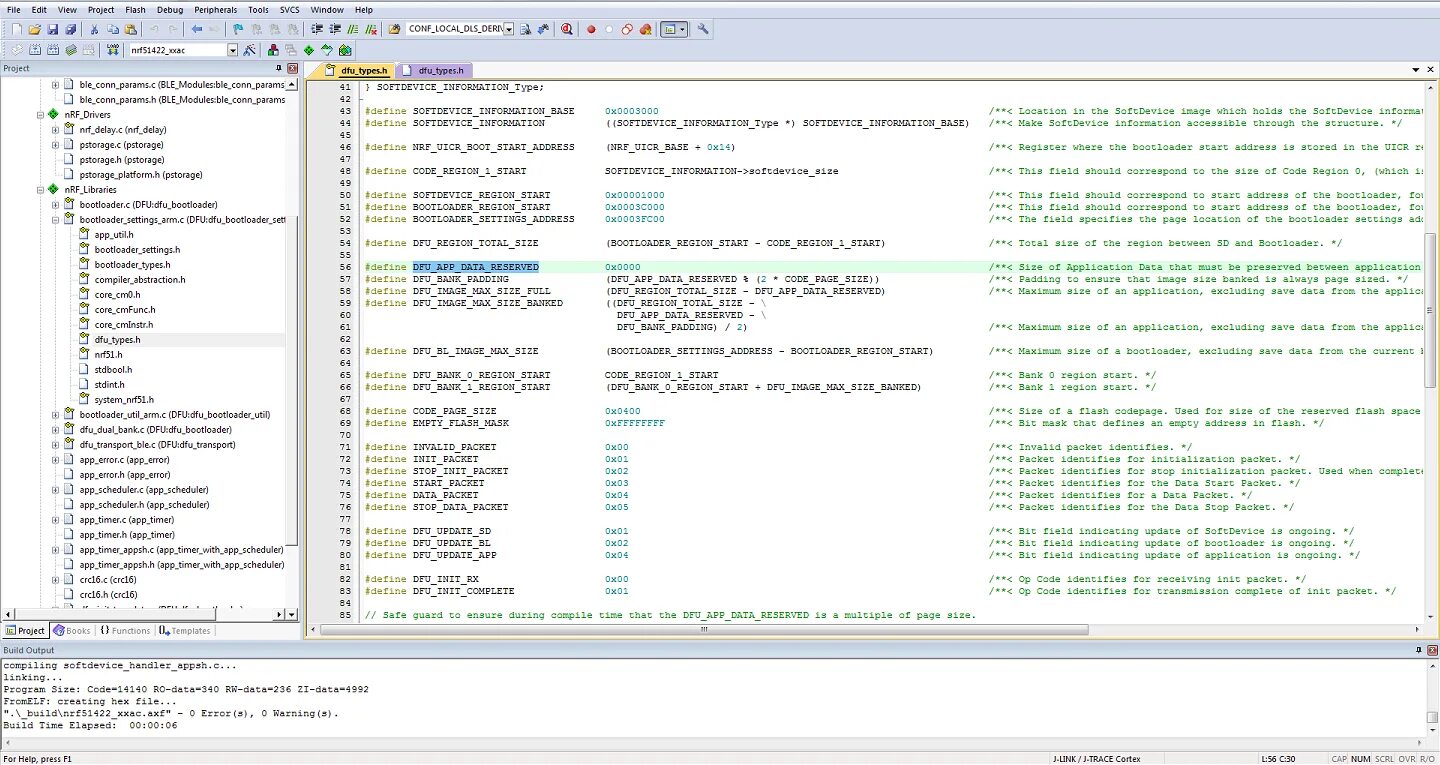The image size is (1440, 765).
Task: Click the 0 Error(s), 0 Warning(s) build line
Action: [x=170, y=713]
